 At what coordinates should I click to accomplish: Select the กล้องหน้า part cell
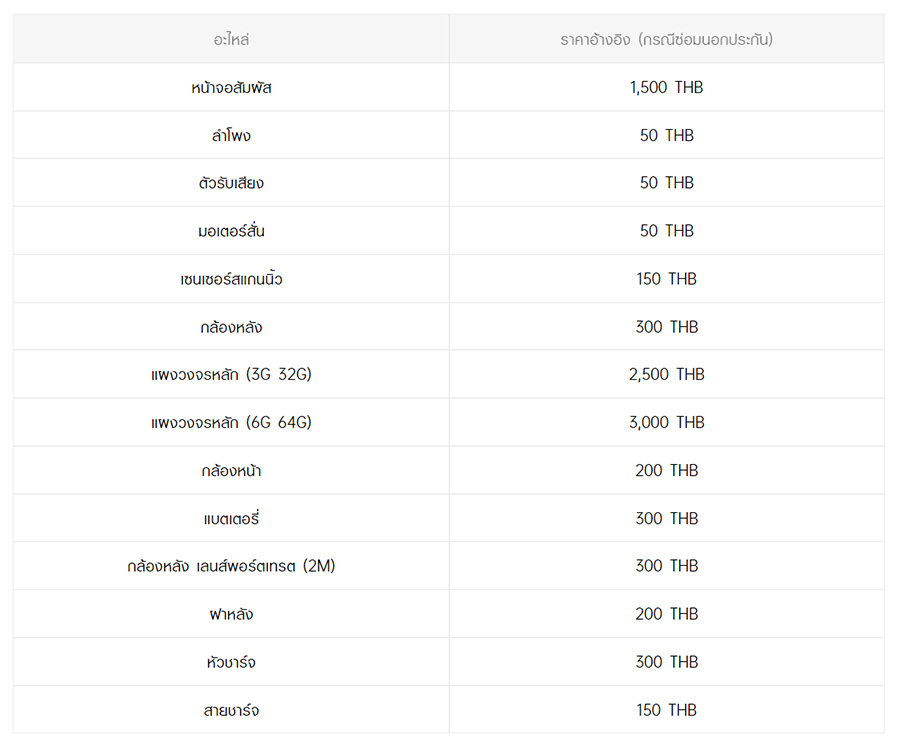pyautogui.click(x=231, y=470)
